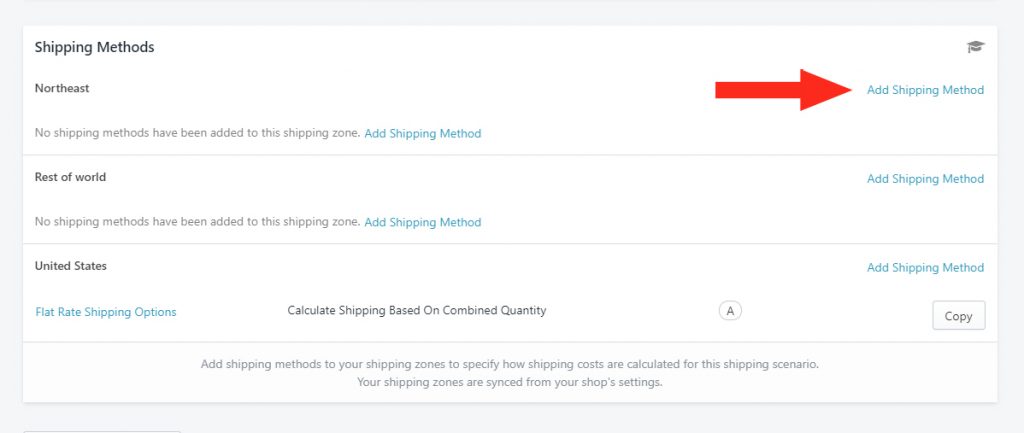Click inline Add Shipping Method under Northeast
This screenshot has width=1024, height=433.
point(423,133)
